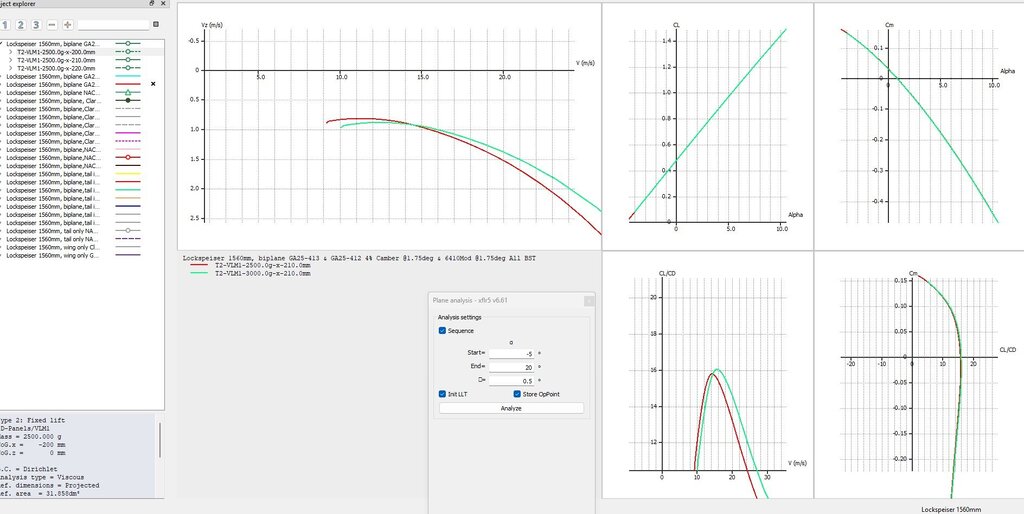Expand the T2-VLM1-2500.0g-x-200.0mm polar
Image resolution: width=1024 pixels, height=514 pixels.
[x=10, y=53]
